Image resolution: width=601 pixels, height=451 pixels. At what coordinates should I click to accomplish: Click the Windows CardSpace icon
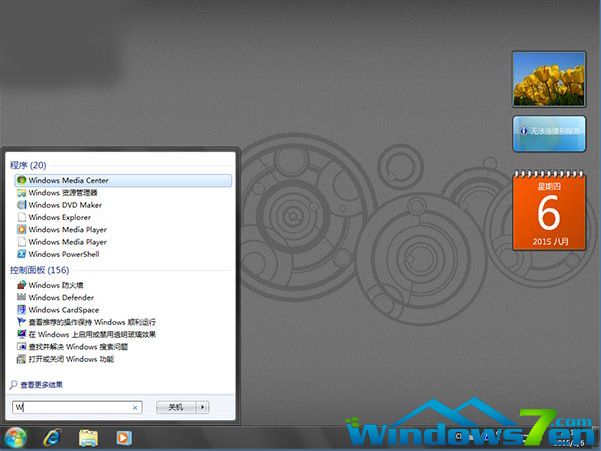coord(21,310)
